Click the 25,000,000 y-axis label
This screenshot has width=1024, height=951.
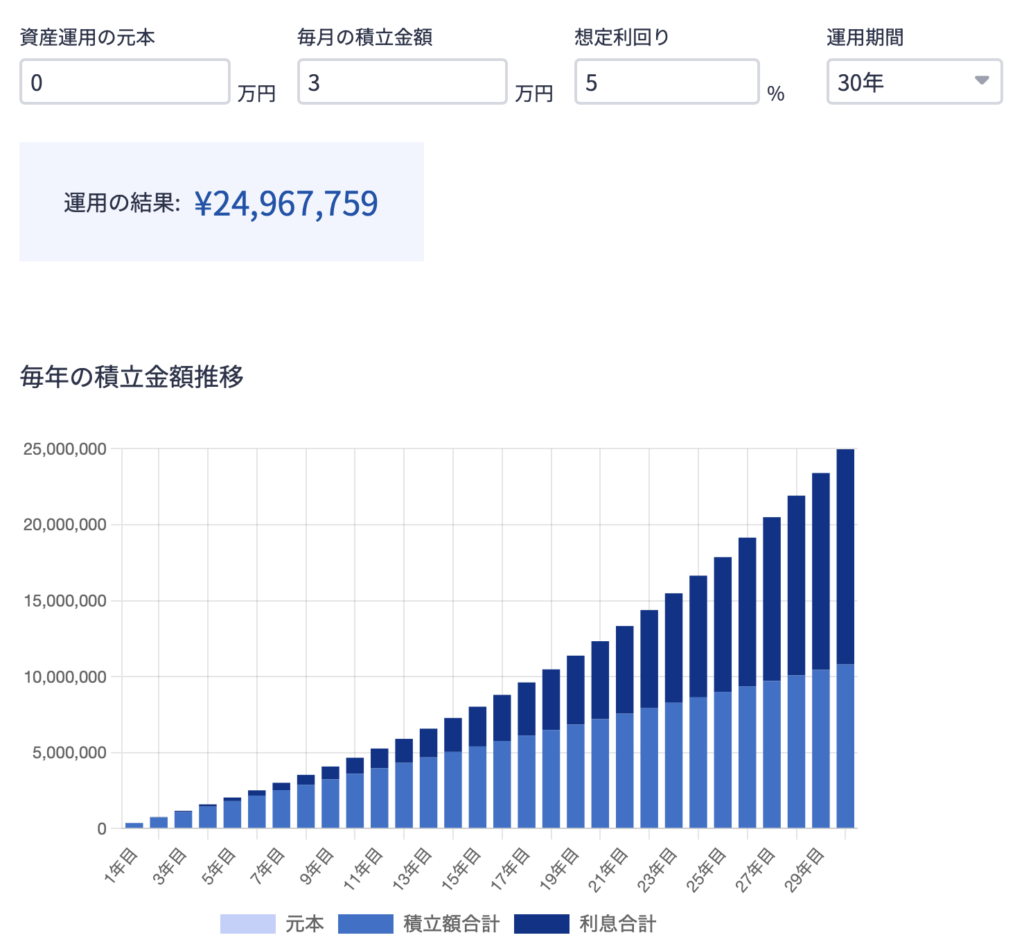(64, 449)
